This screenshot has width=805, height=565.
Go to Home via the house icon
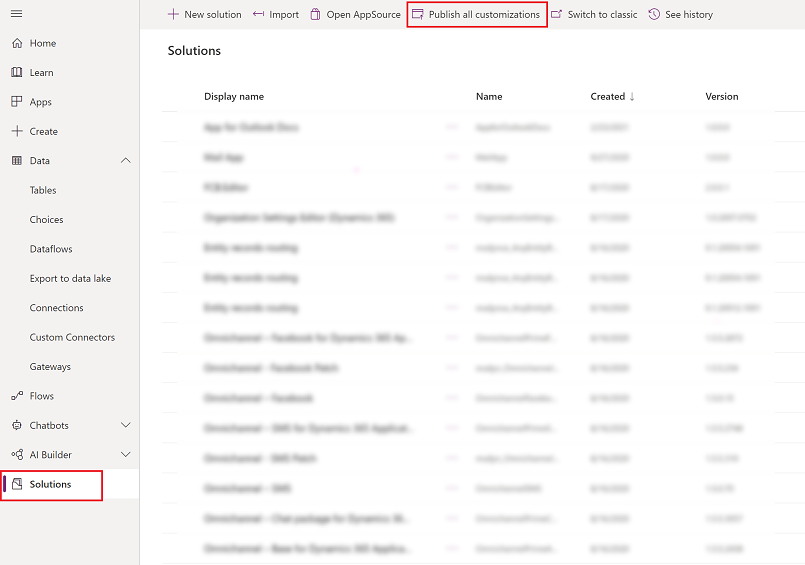(17, 43)
